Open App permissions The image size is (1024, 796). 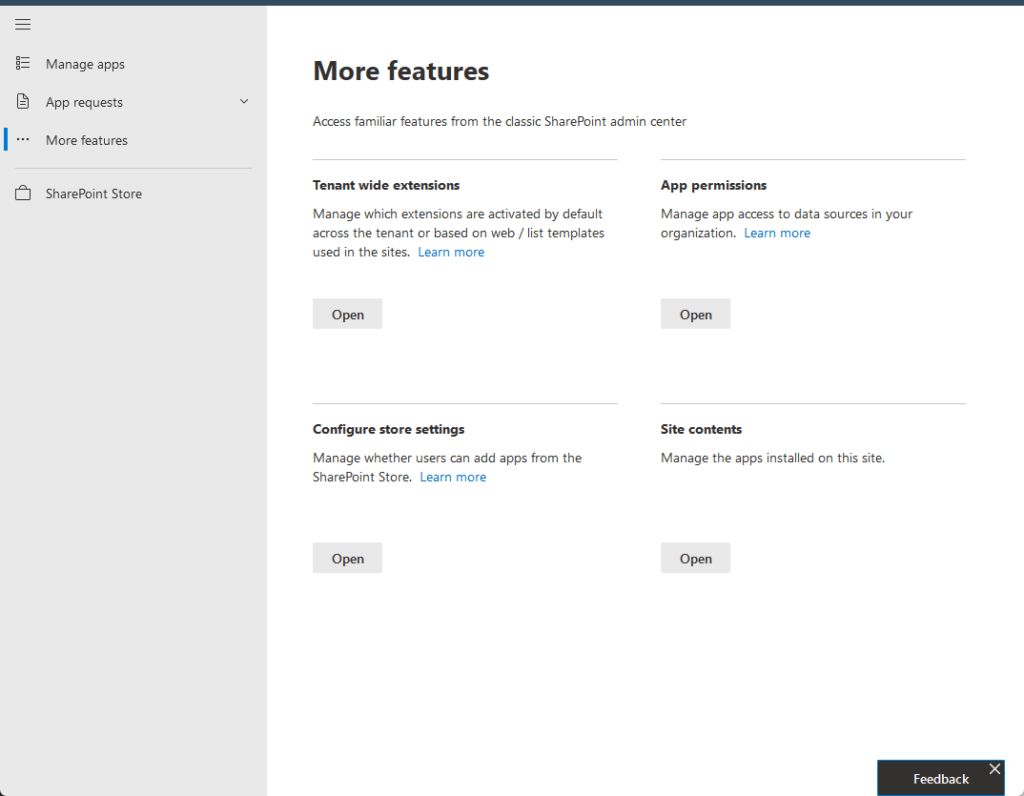pyautogui.click(x=696, y=314)
